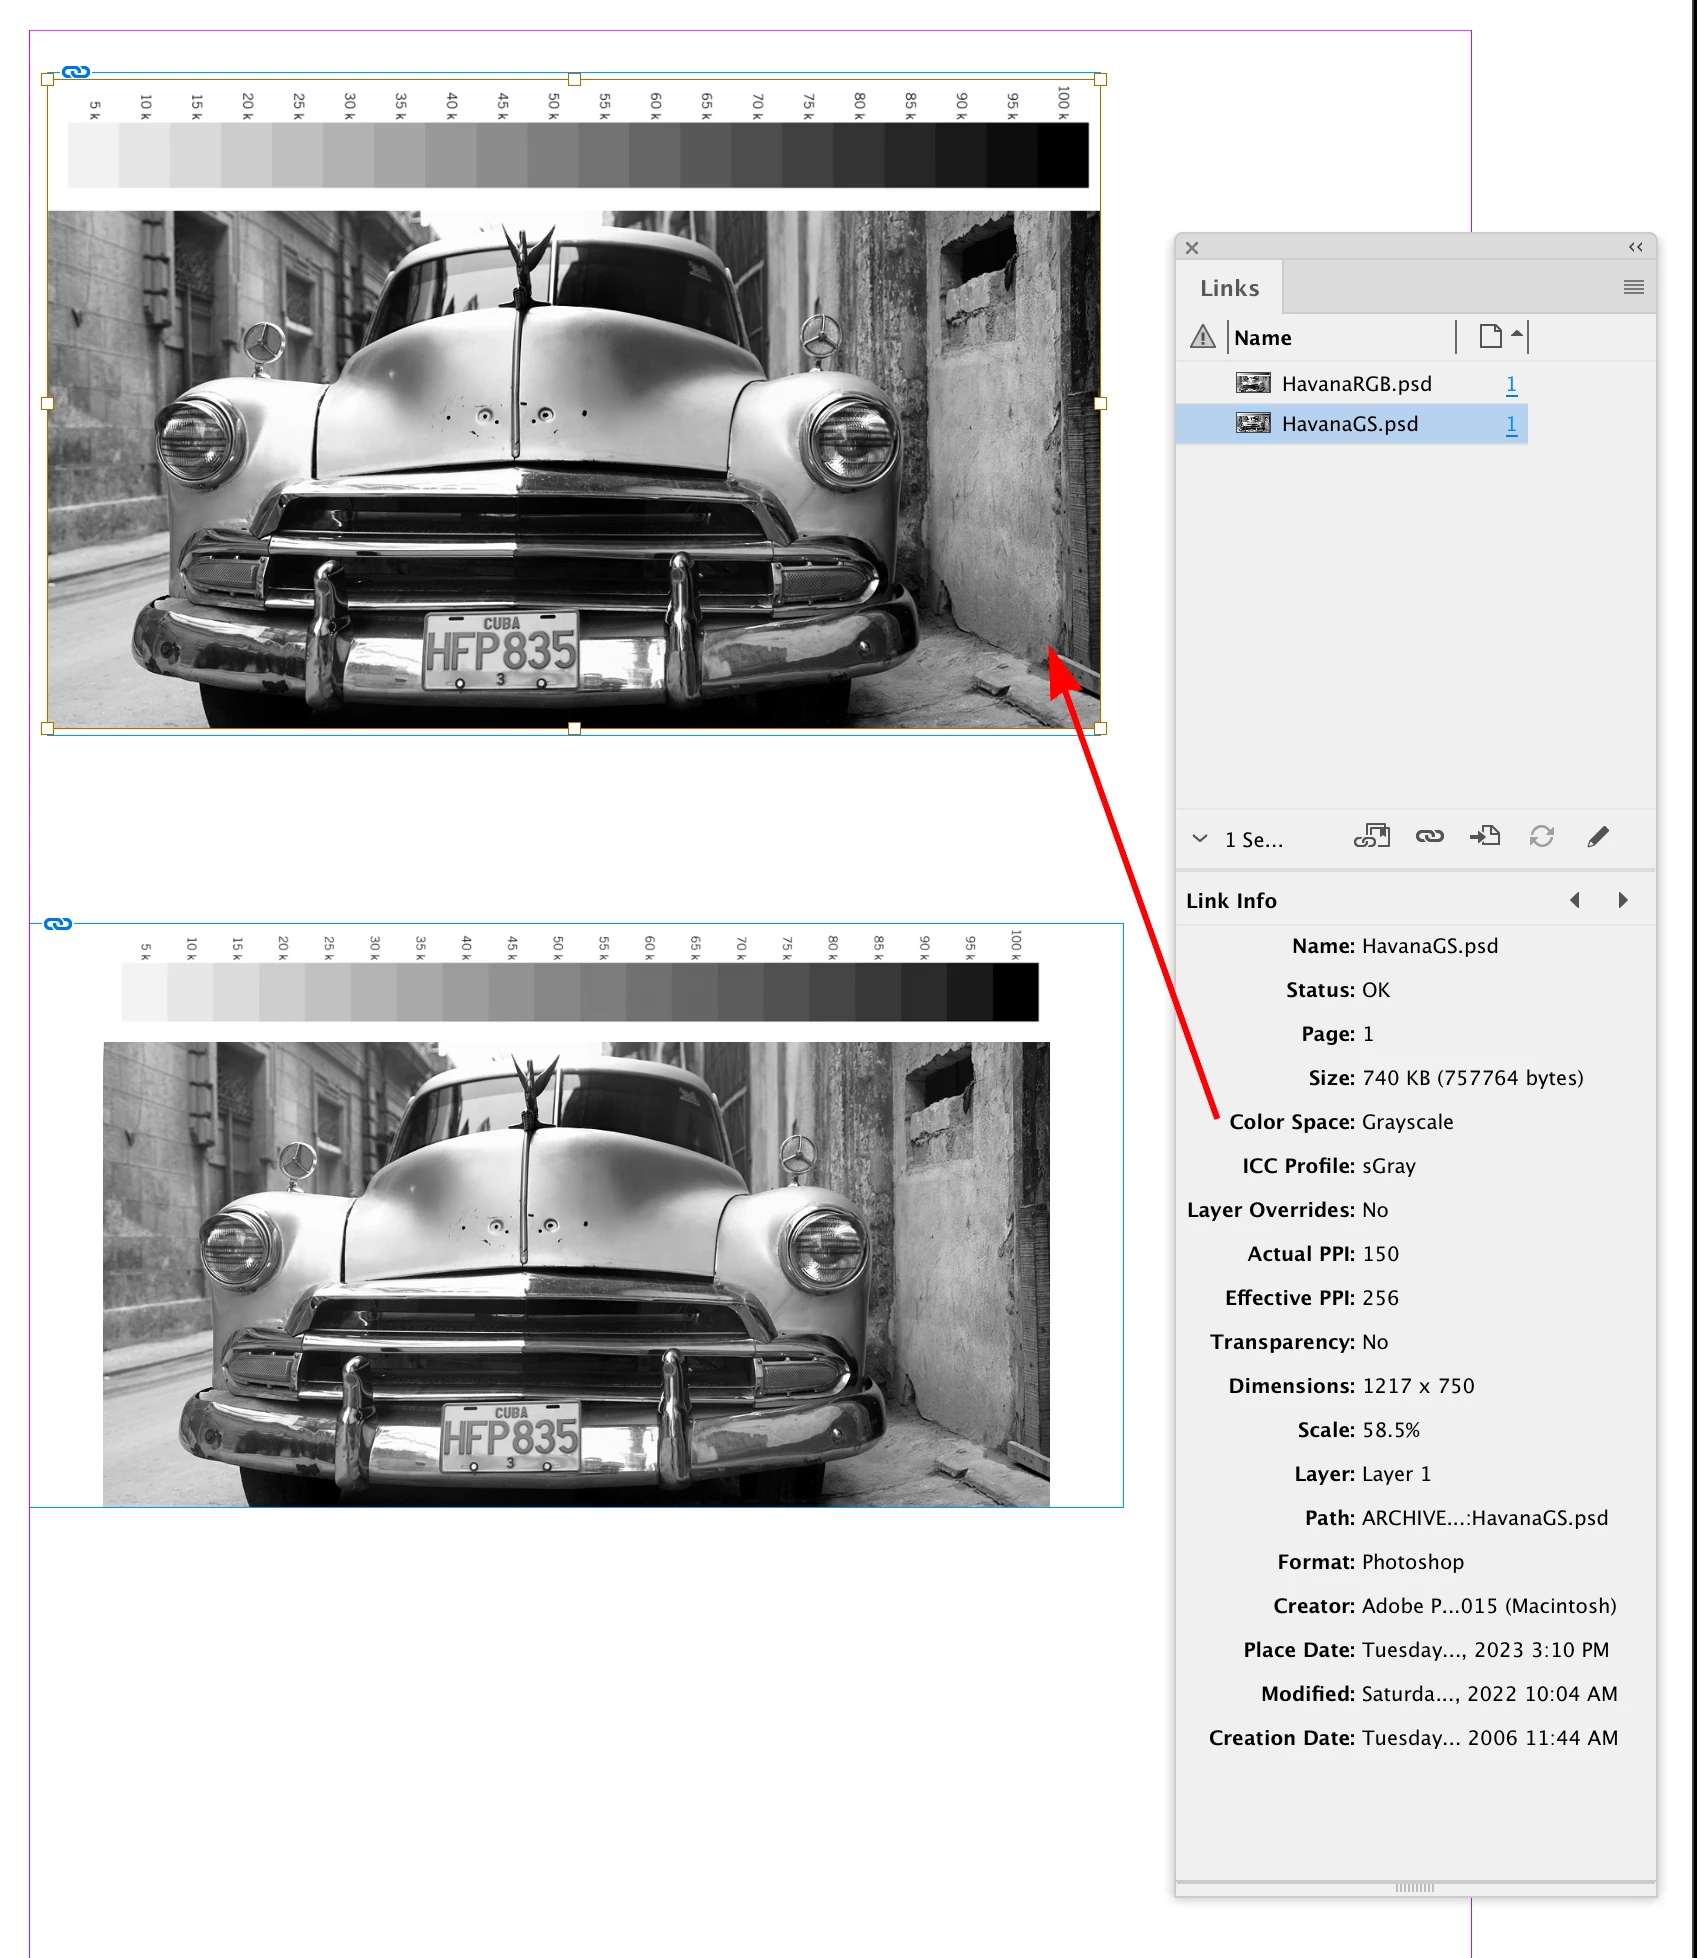
Task: Click the HavanaGS.psd thumbnail icon
Action: [x=1253, y=424]
